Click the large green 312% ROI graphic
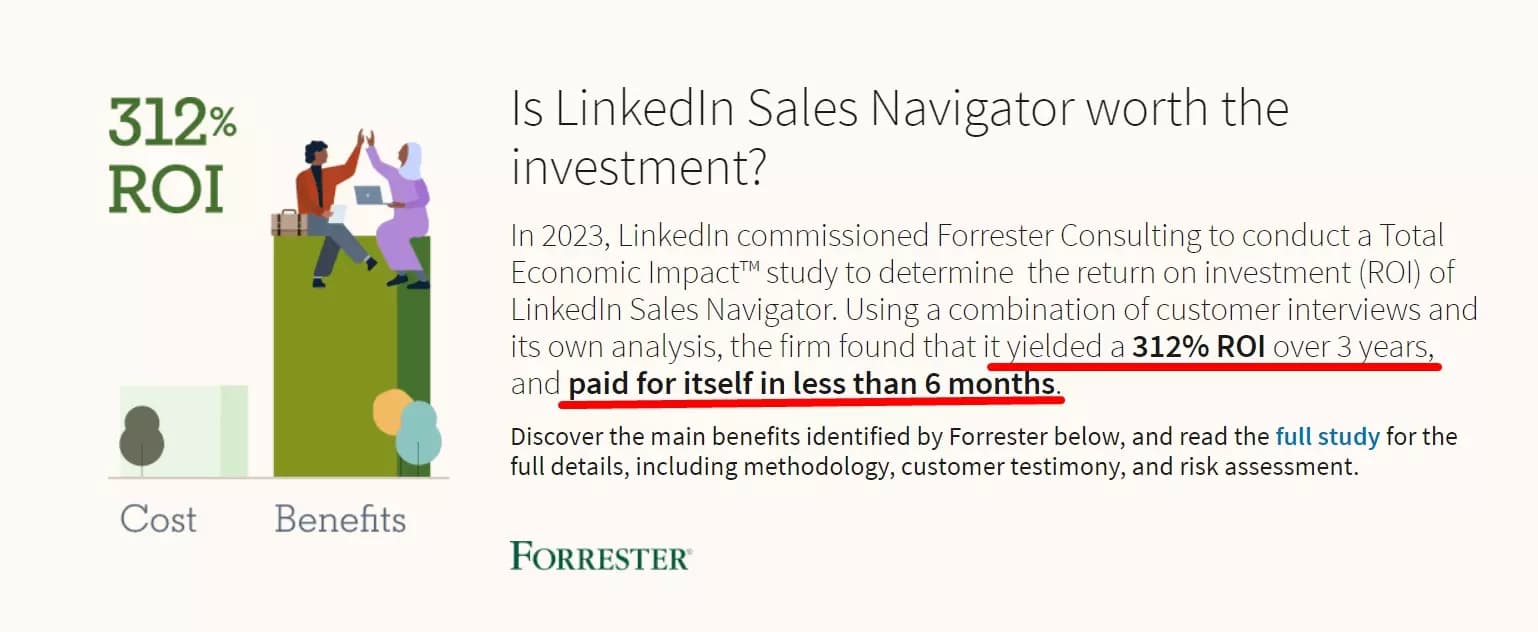This screenshot has height=632, width=1538. point(172,155)
